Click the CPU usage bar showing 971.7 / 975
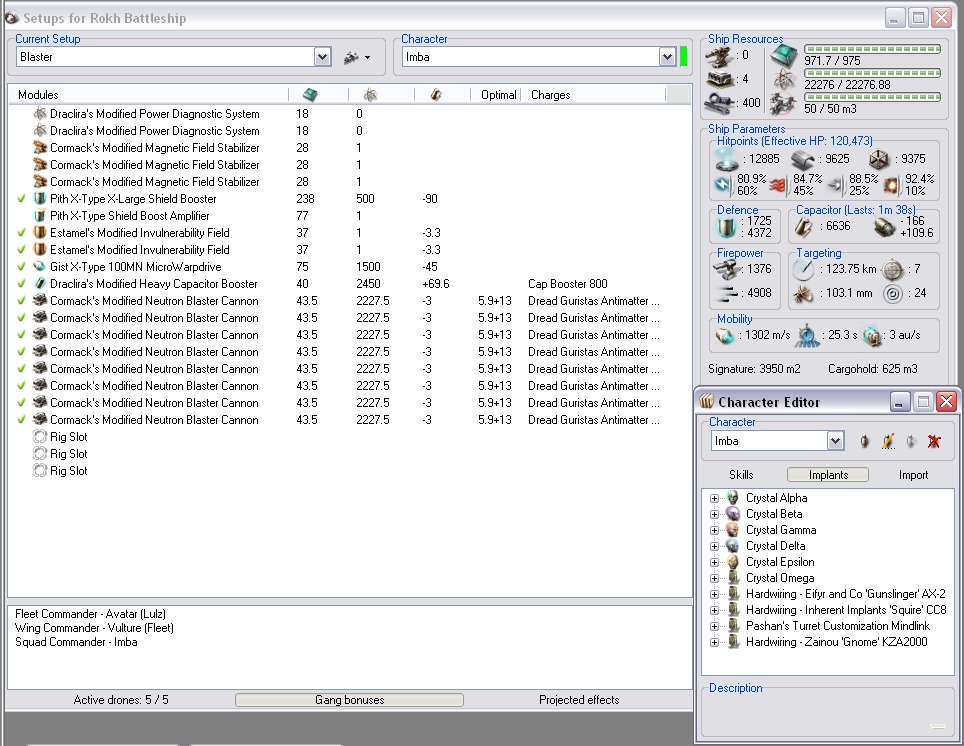This screenshot has width=964, height=746. tap(872, 49)
